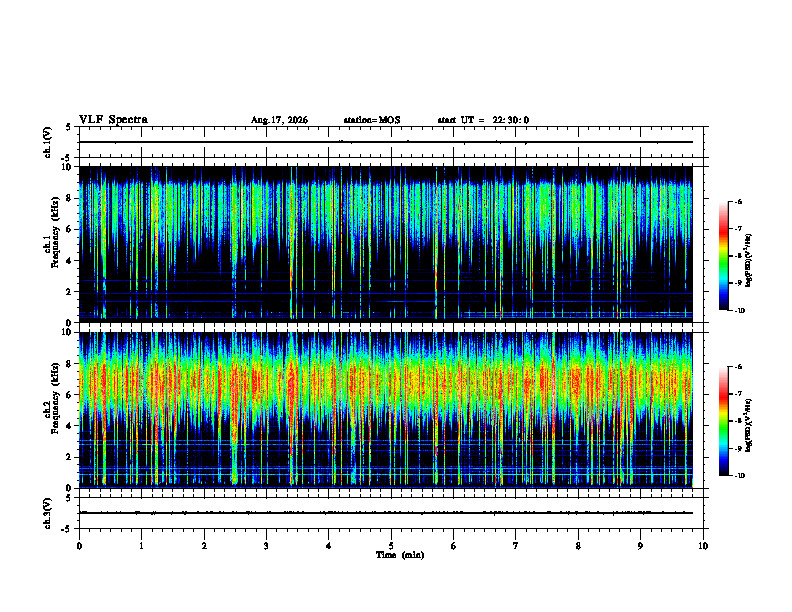Click the "station=MOS" header label
This screenshot has height=612, width=792.
(372, 120)
